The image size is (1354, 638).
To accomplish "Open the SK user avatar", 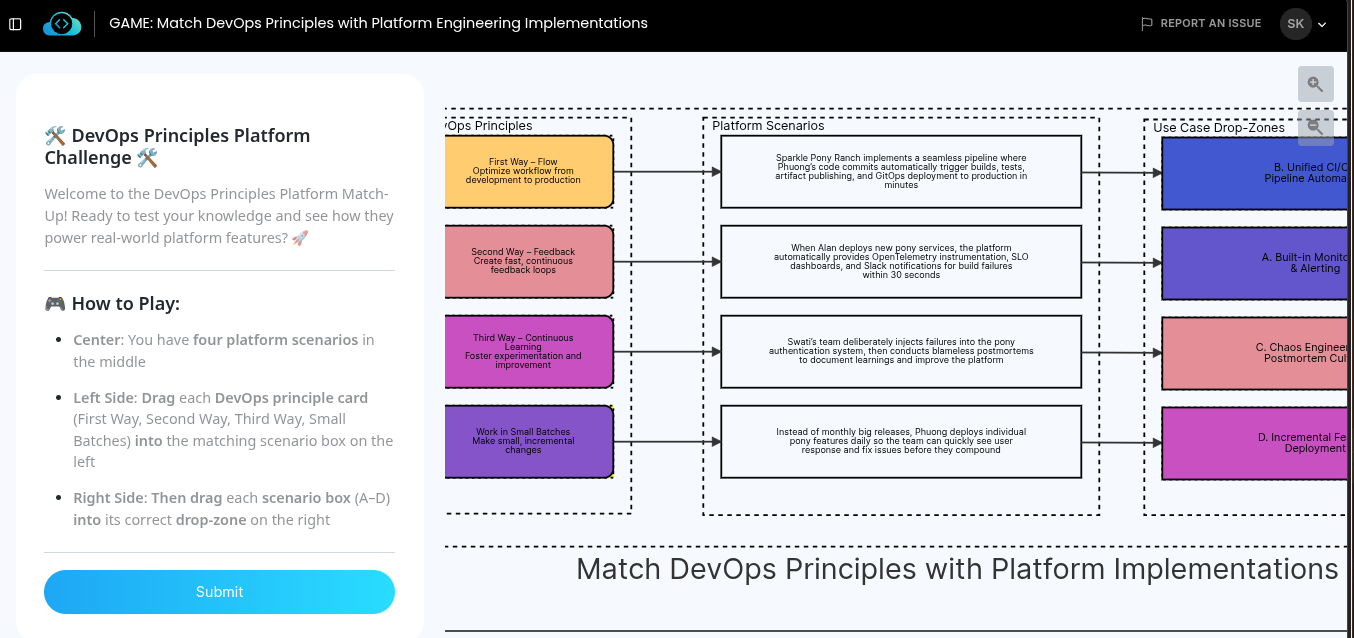I will (x=1296, y=24).
